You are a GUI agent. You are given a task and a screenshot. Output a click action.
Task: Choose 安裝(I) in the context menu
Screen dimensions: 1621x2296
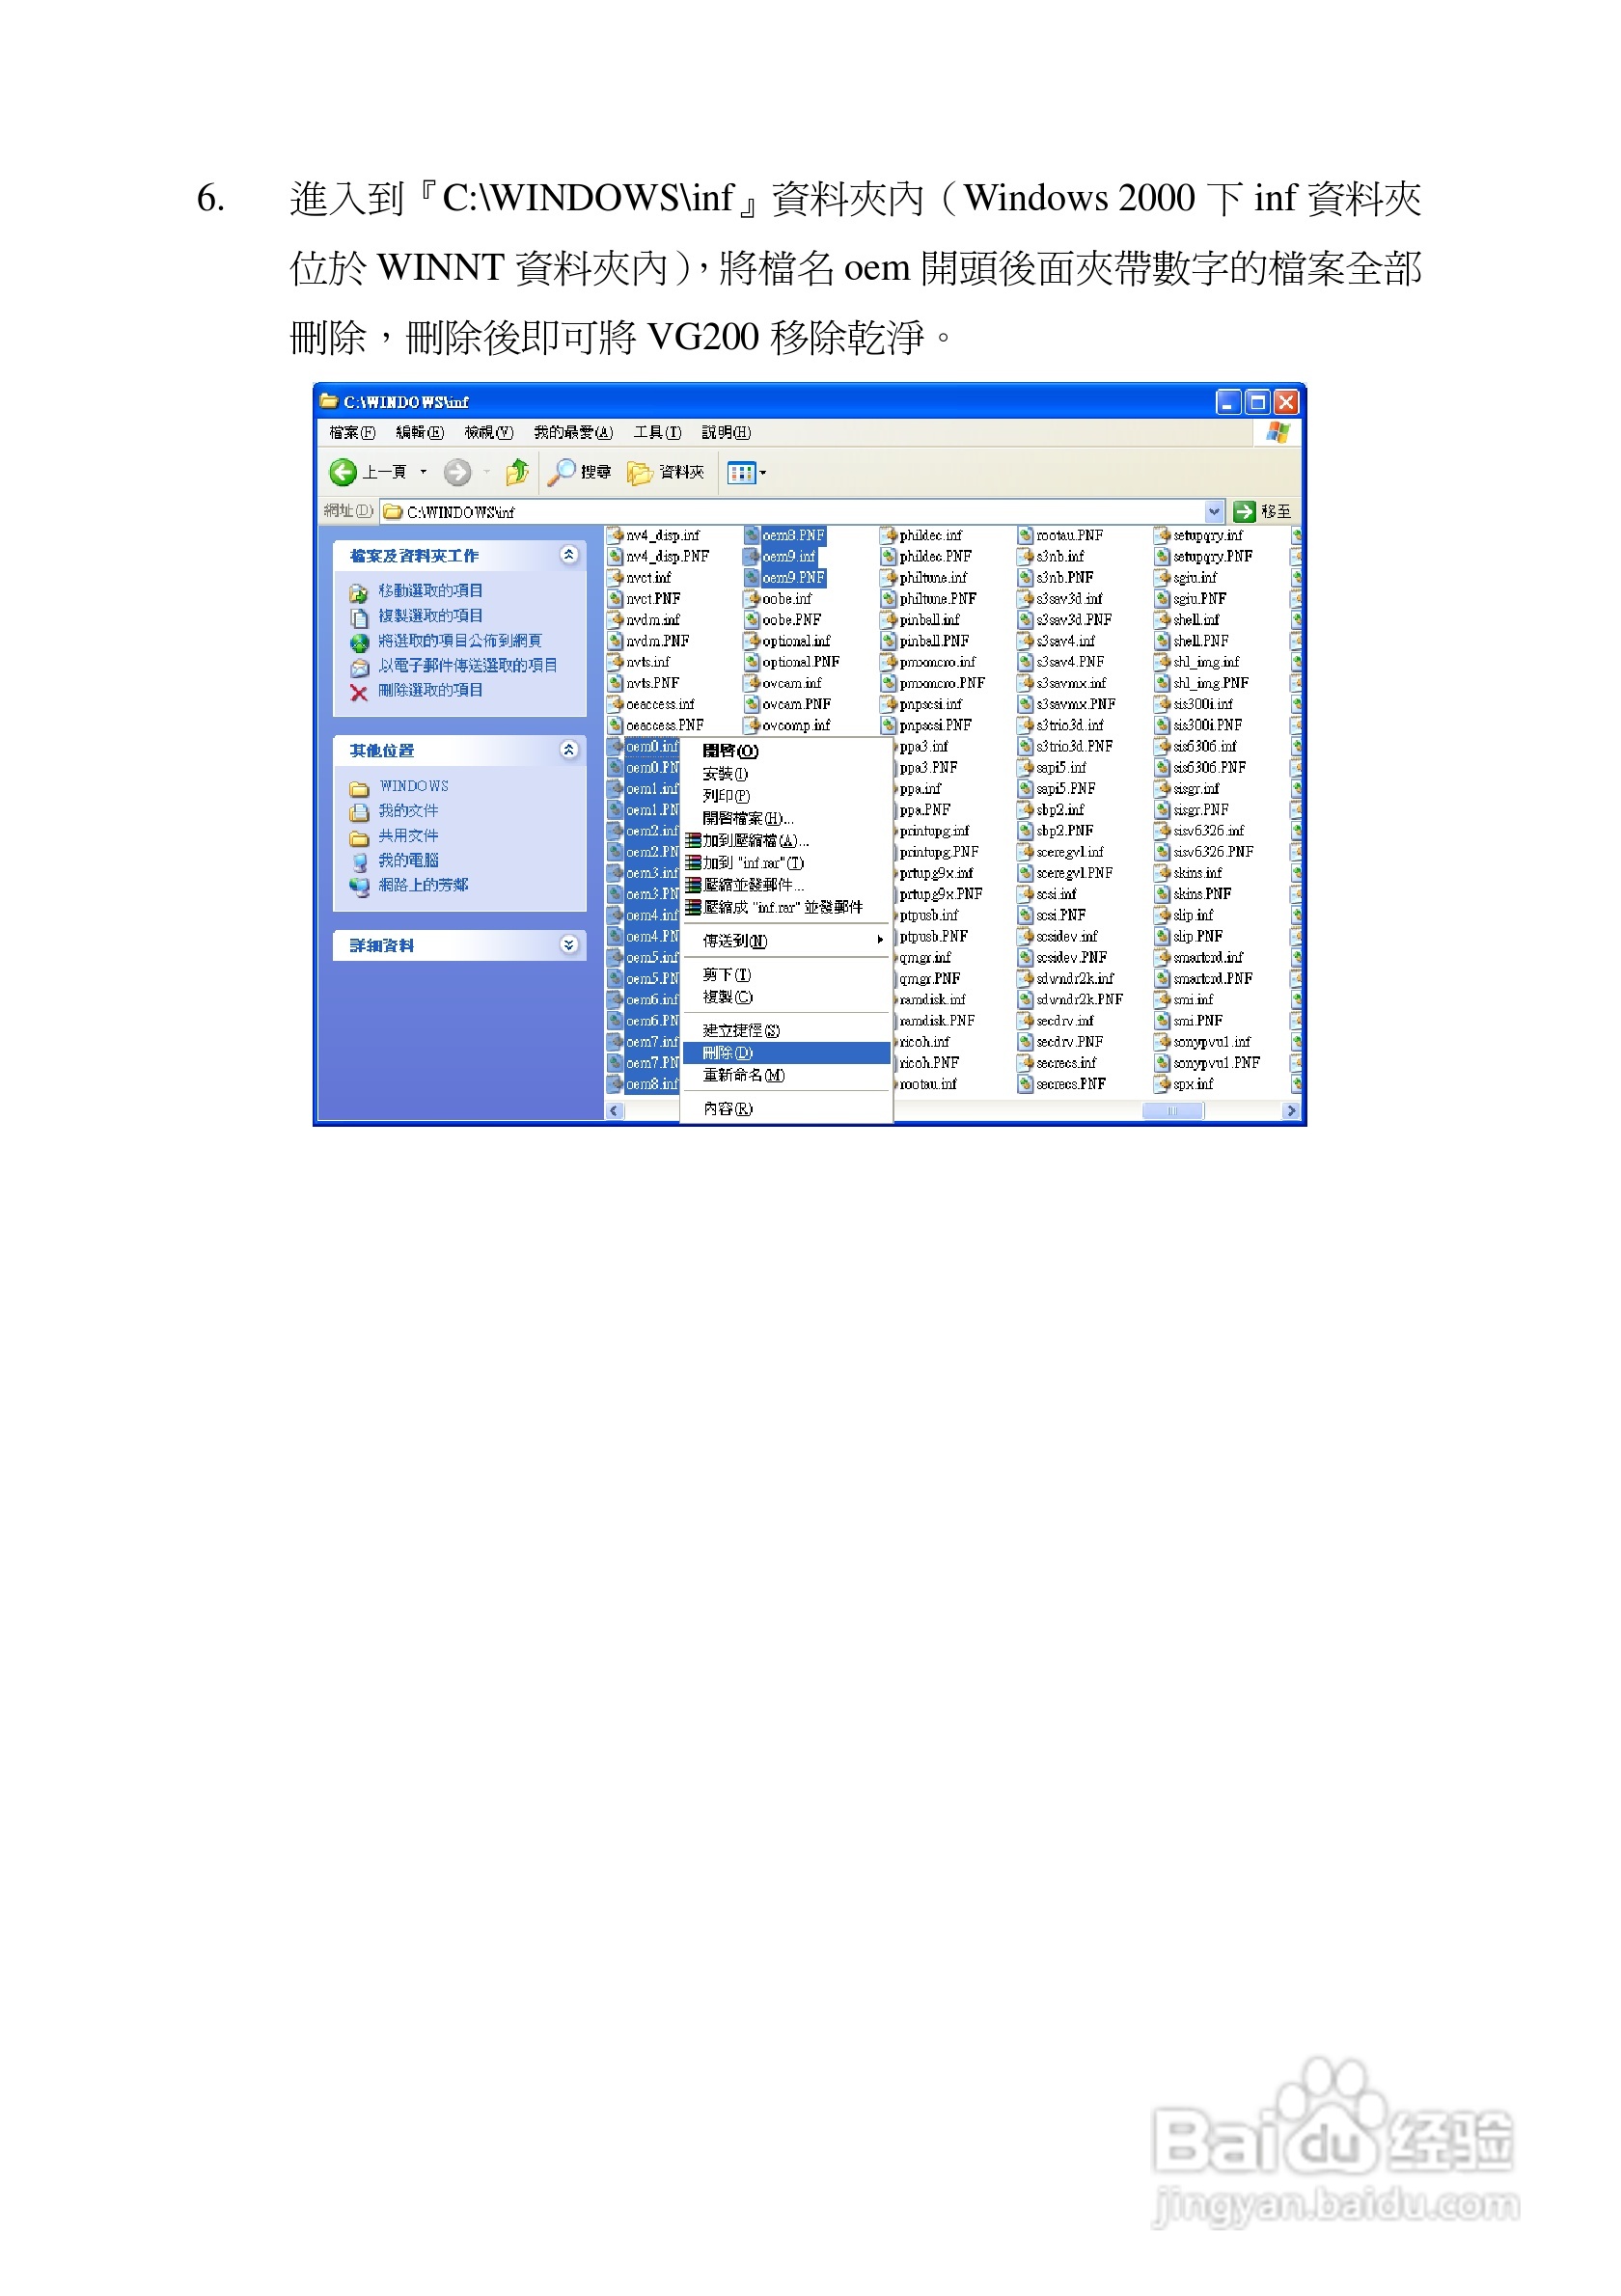click(786, 774)
